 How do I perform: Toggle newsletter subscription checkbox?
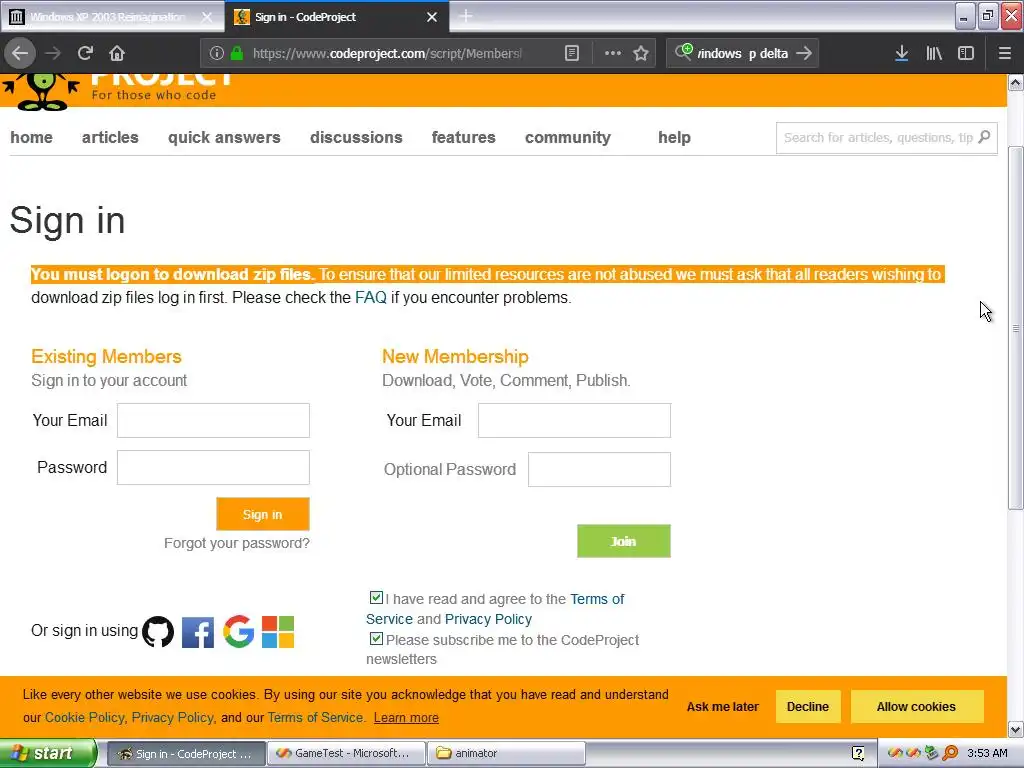coord(376,638)
